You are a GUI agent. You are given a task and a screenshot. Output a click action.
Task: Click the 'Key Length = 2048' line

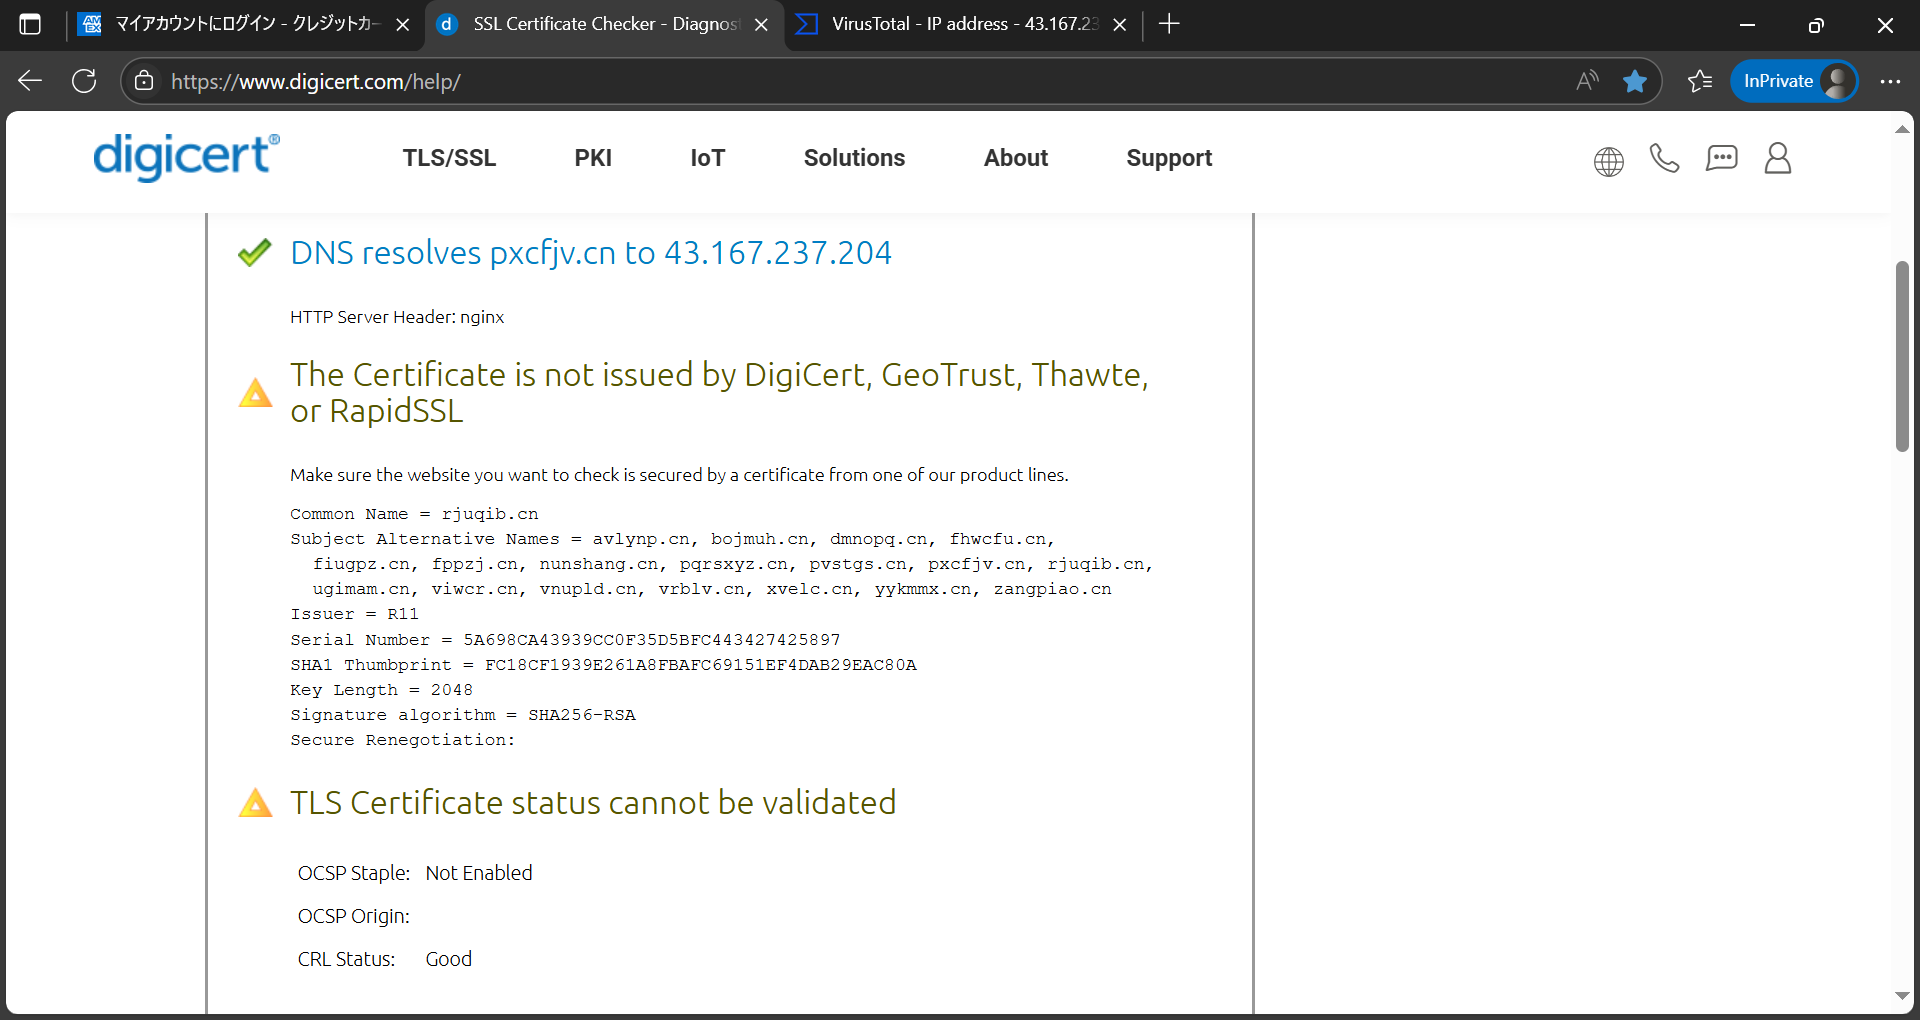(x=381, y=690)
